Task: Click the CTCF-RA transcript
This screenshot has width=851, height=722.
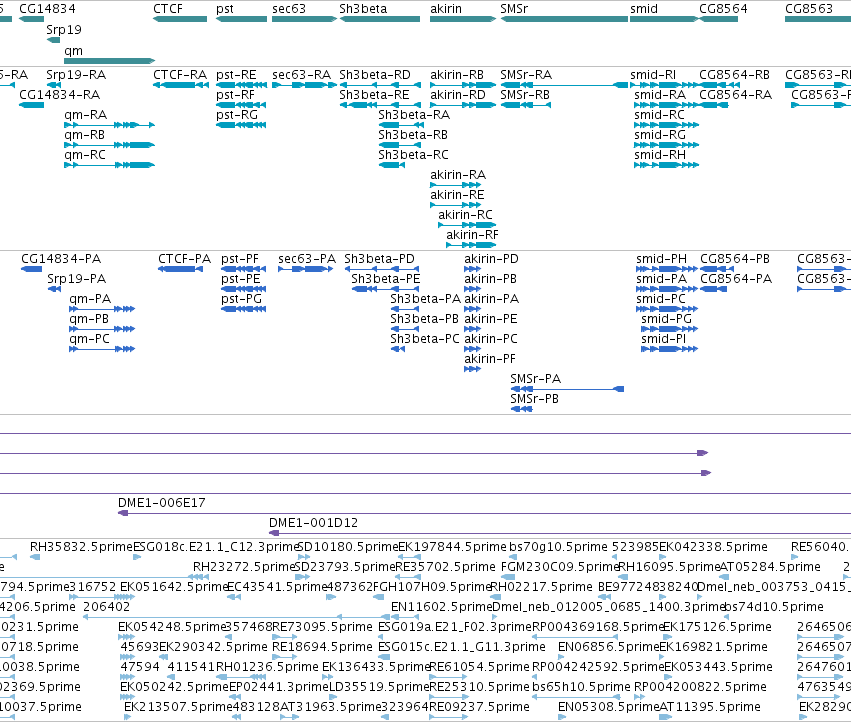Action: [181, 85]
